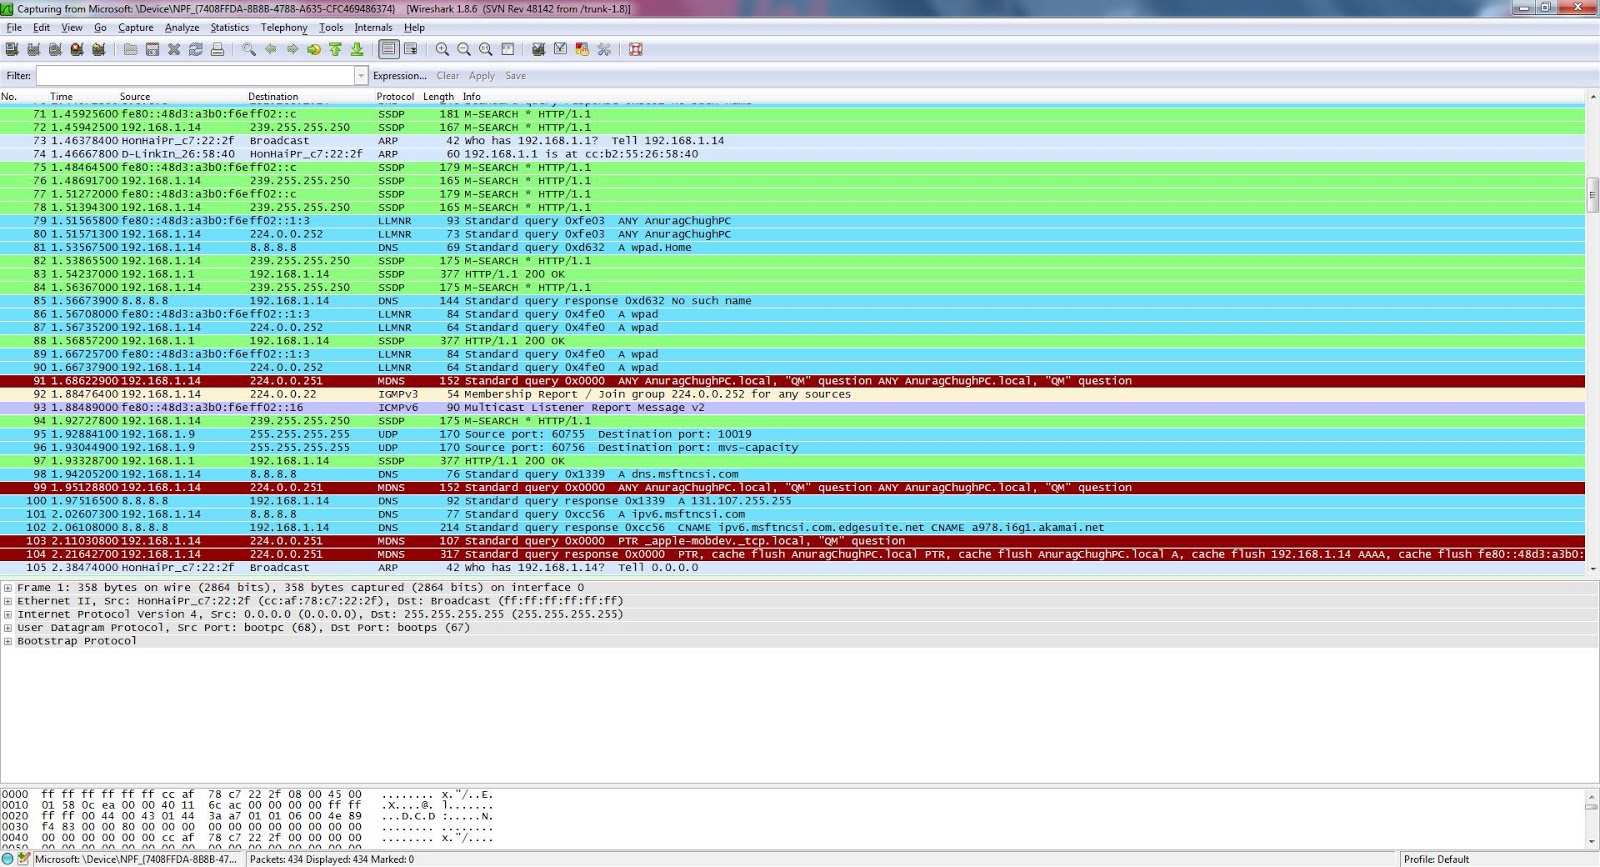Viewport: 1600px width, 867px height.
Task: Toggle packet list colorization
Action: coord(389,49)
